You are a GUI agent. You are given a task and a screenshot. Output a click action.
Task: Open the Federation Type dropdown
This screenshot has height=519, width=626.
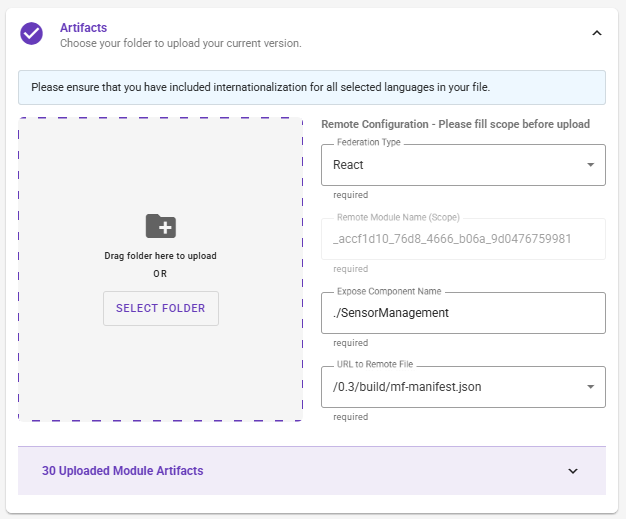pos(463,165)
